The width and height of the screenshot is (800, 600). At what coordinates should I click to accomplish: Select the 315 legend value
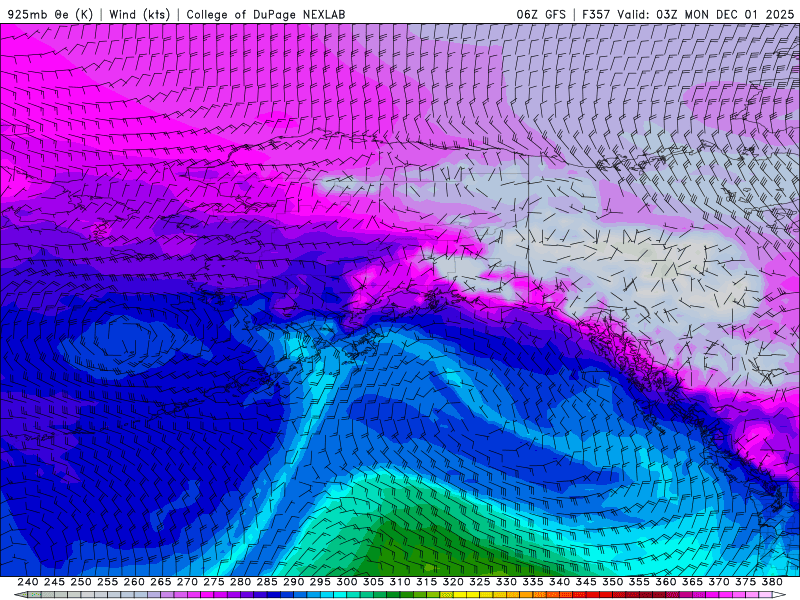coord(427,582)
